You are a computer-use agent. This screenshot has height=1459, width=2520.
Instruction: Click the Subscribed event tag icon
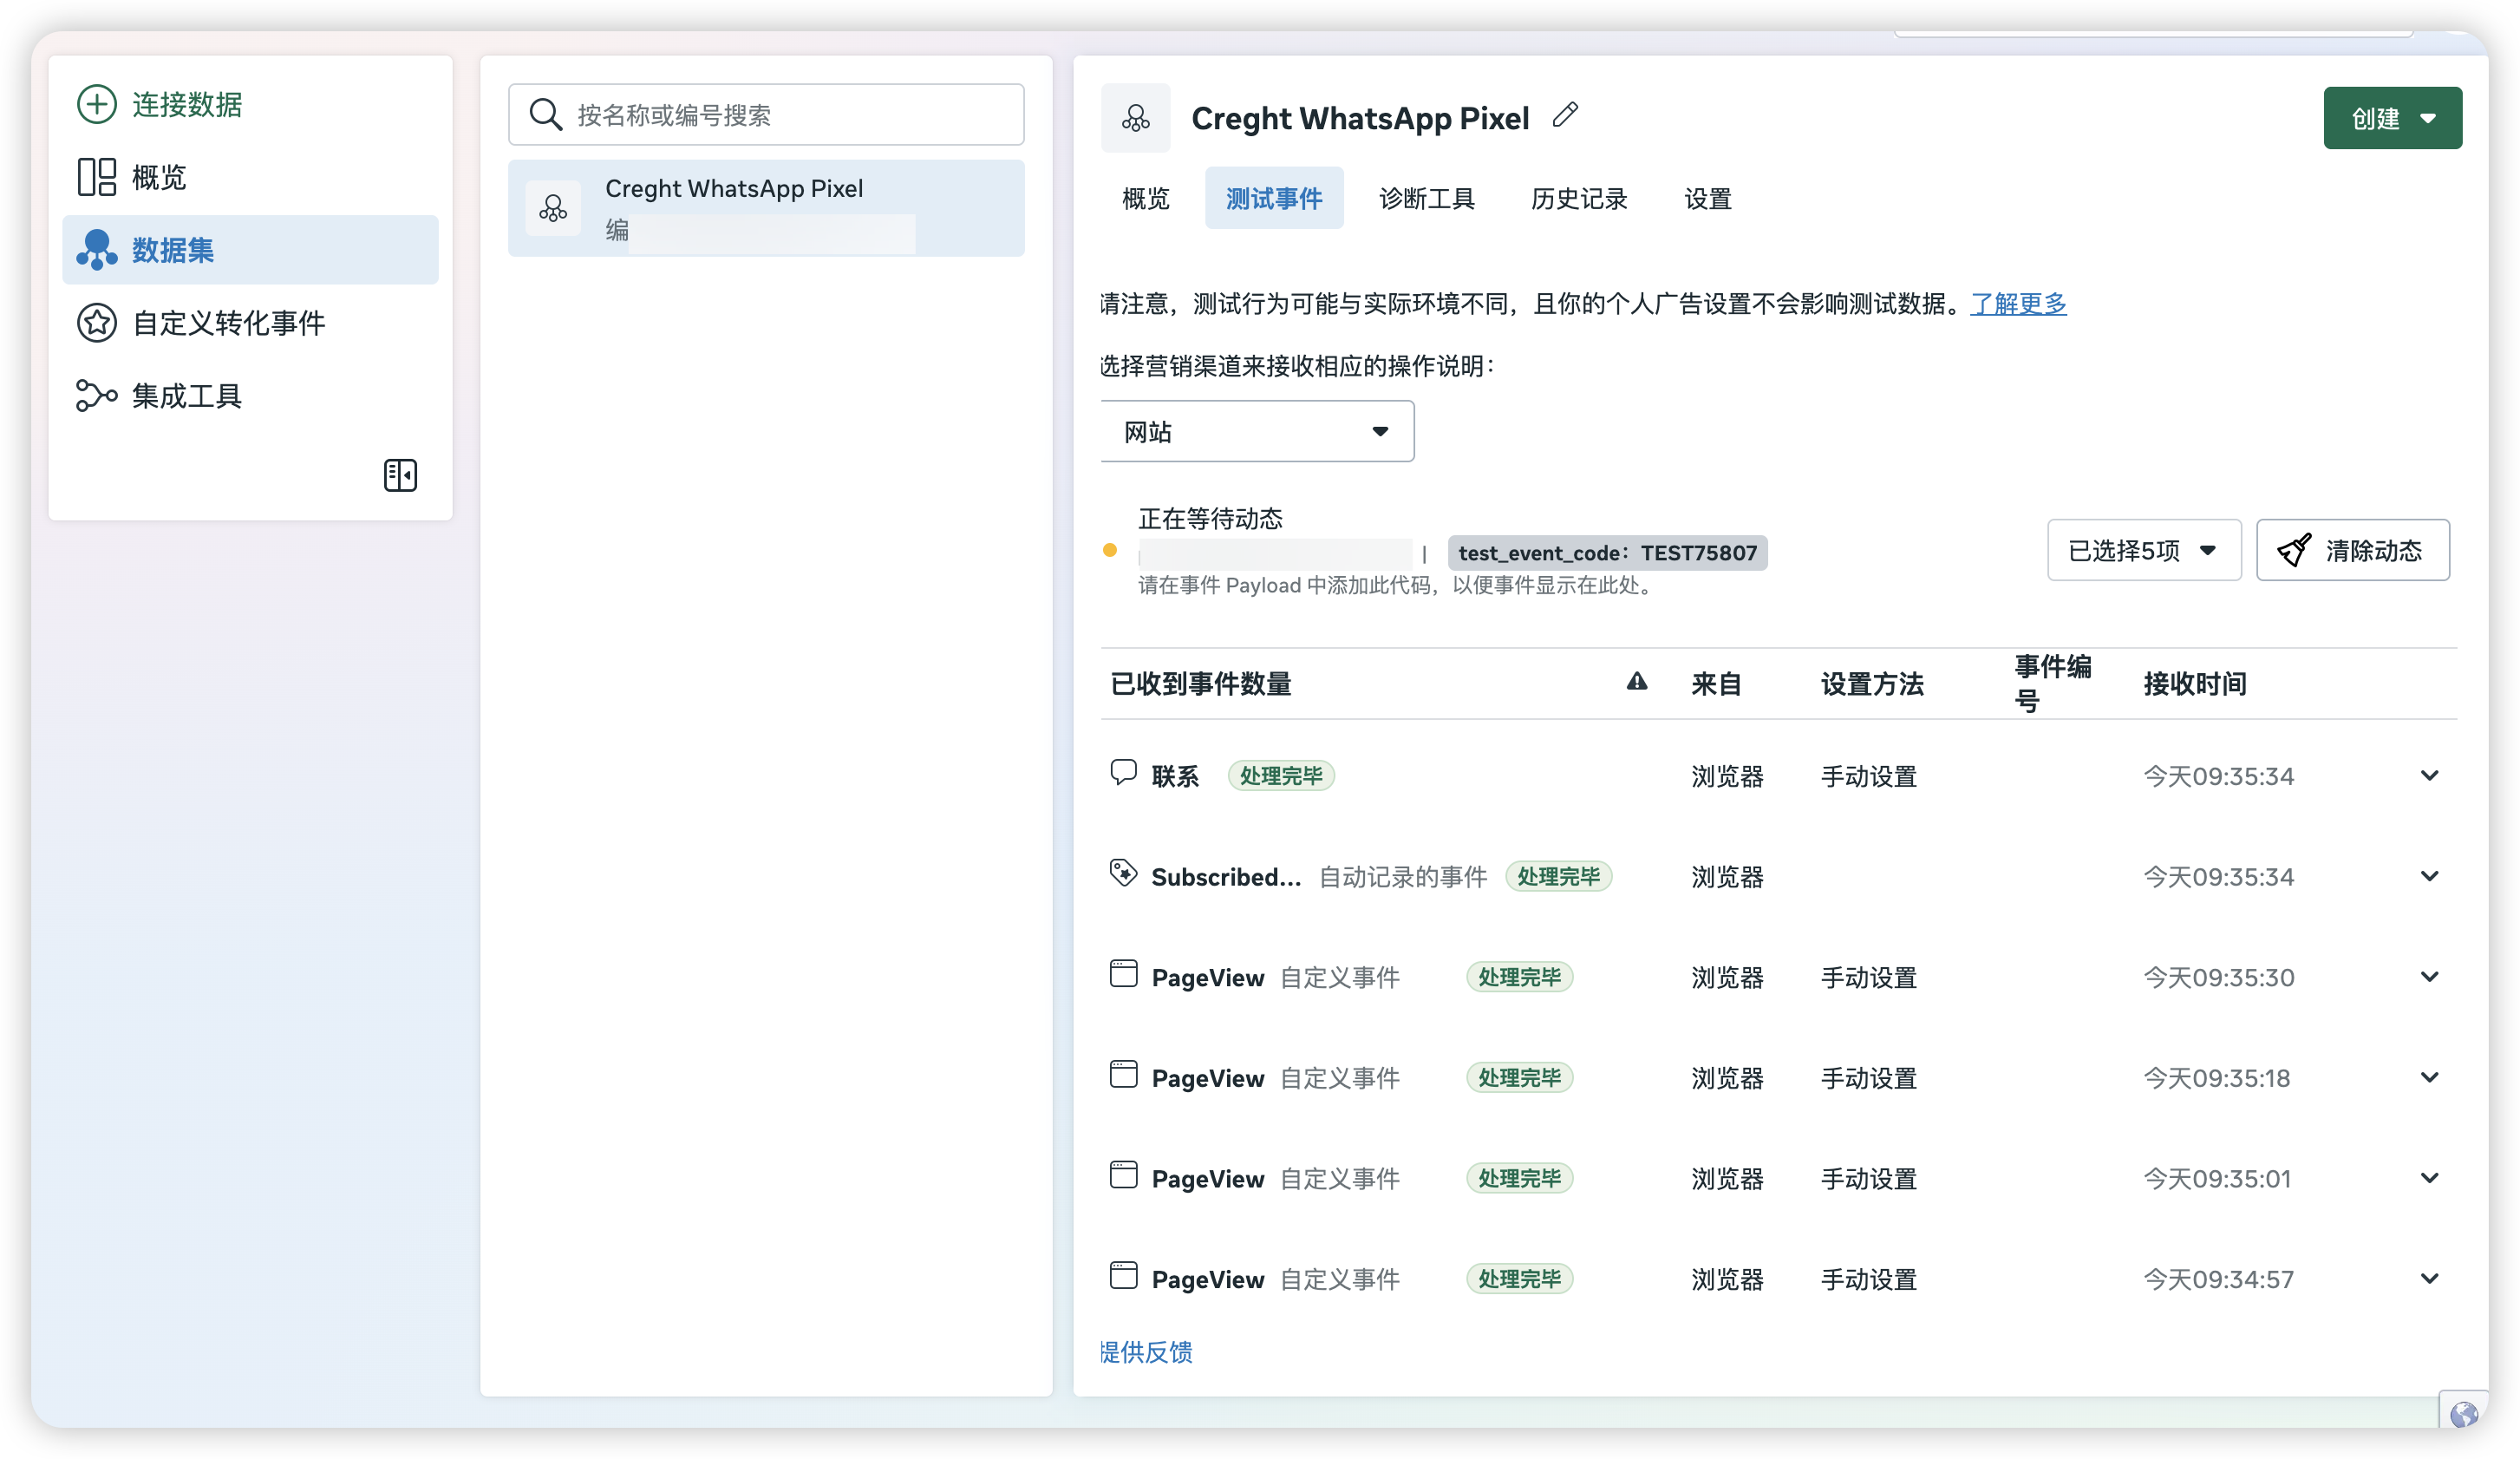point(1123,873)
